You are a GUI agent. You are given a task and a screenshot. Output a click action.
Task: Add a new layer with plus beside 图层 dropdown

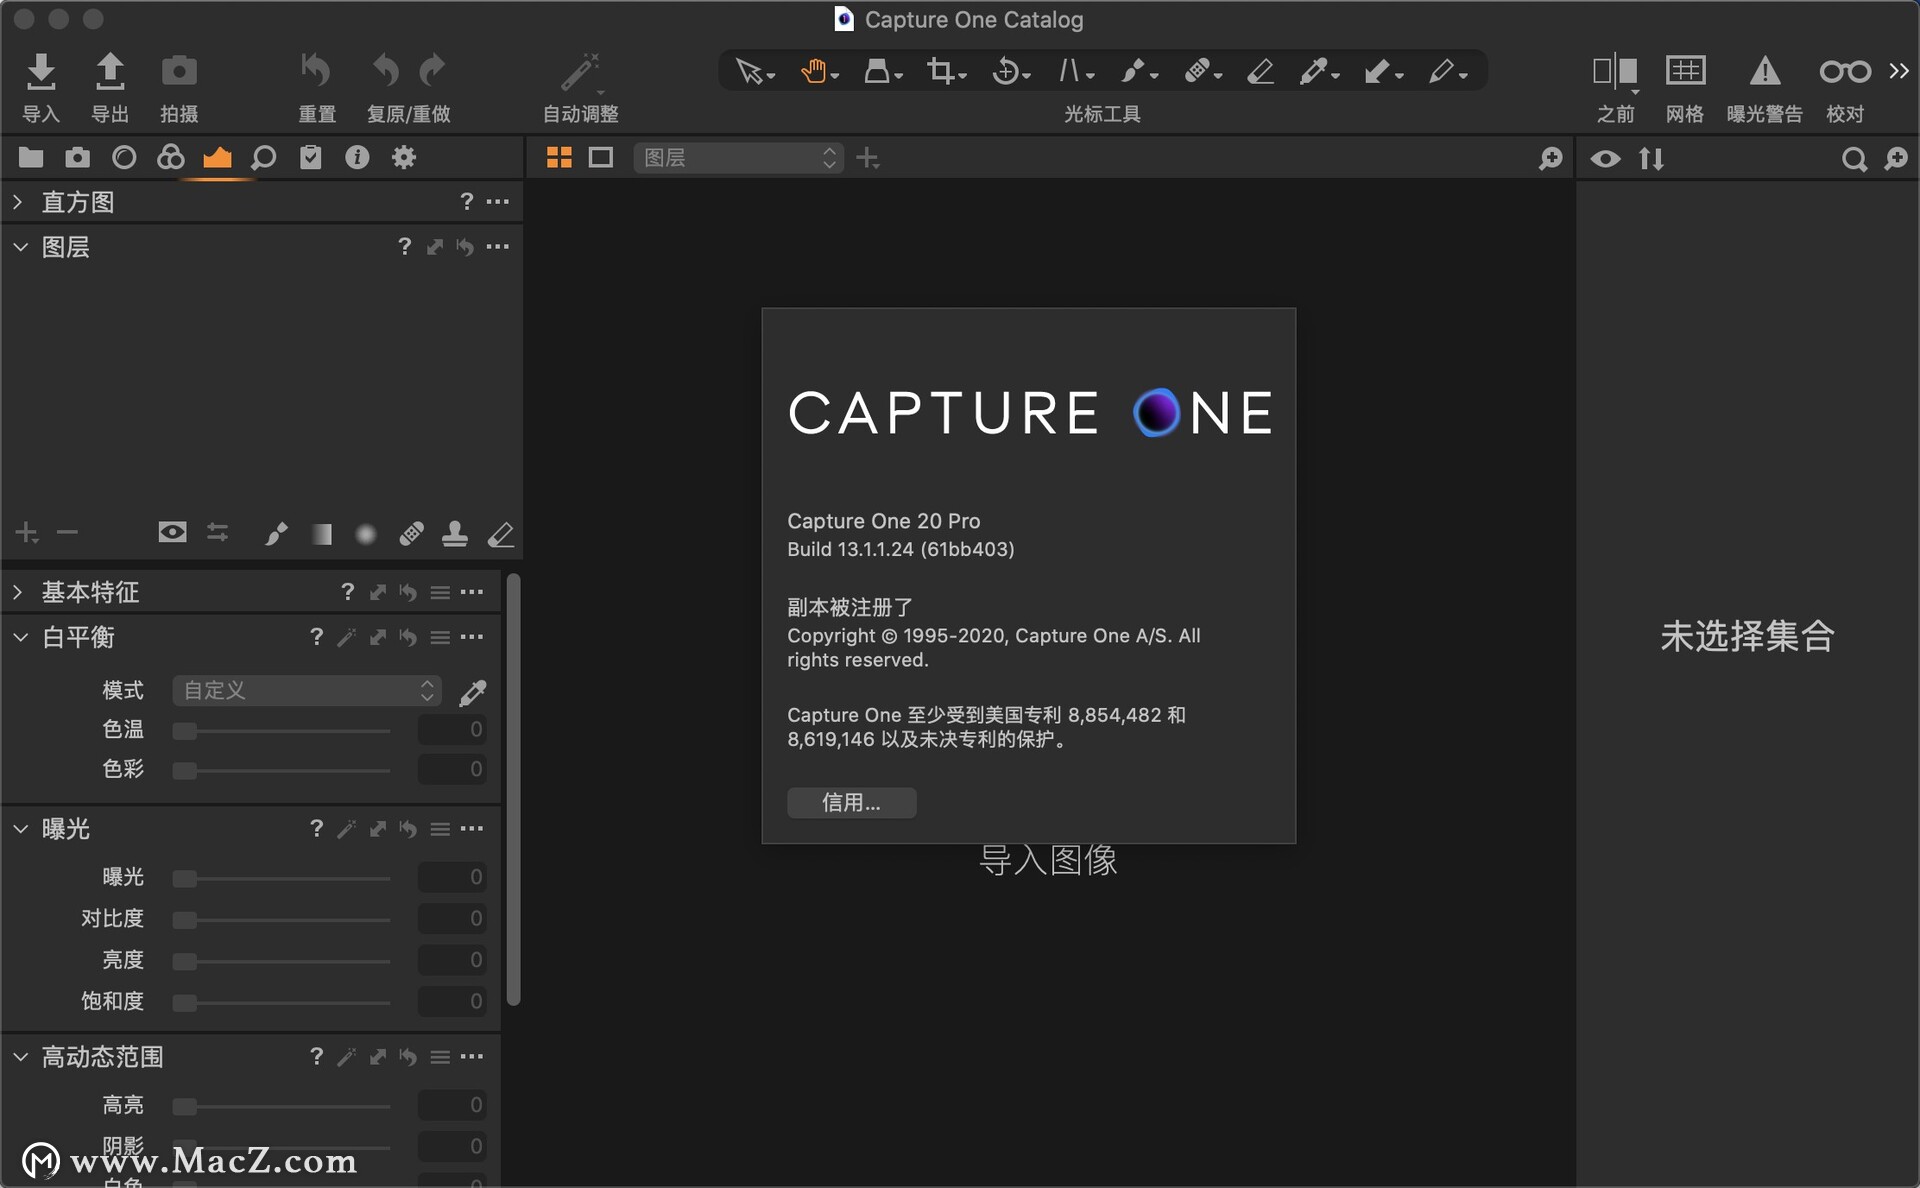pyautogui.click(x=868, y=158)
